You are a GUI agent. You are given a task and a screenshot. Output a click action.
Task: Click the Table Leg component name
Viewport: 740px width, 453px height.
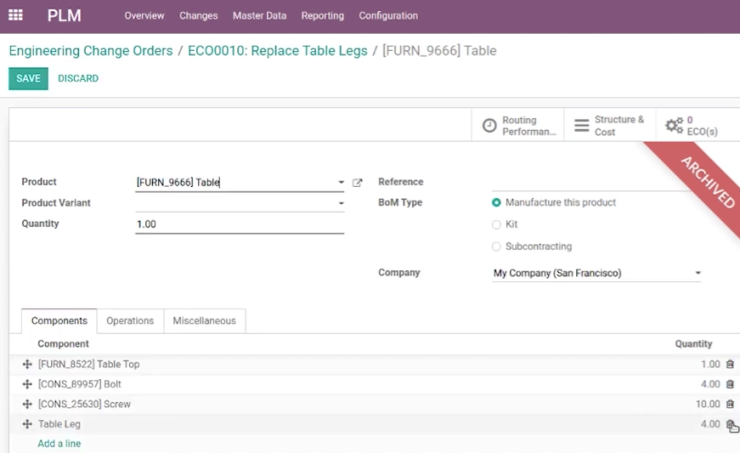click(x=59, y=424)
